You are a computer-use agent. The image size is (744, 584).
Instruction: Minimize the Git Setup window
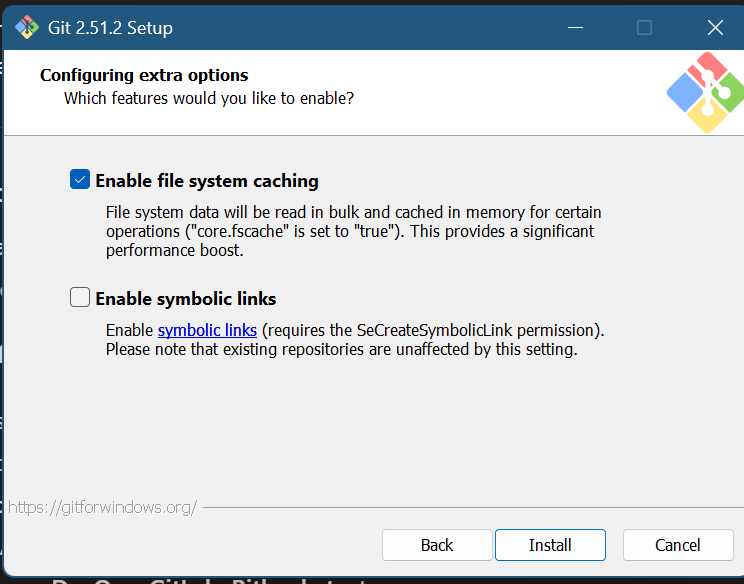(574, 27)
